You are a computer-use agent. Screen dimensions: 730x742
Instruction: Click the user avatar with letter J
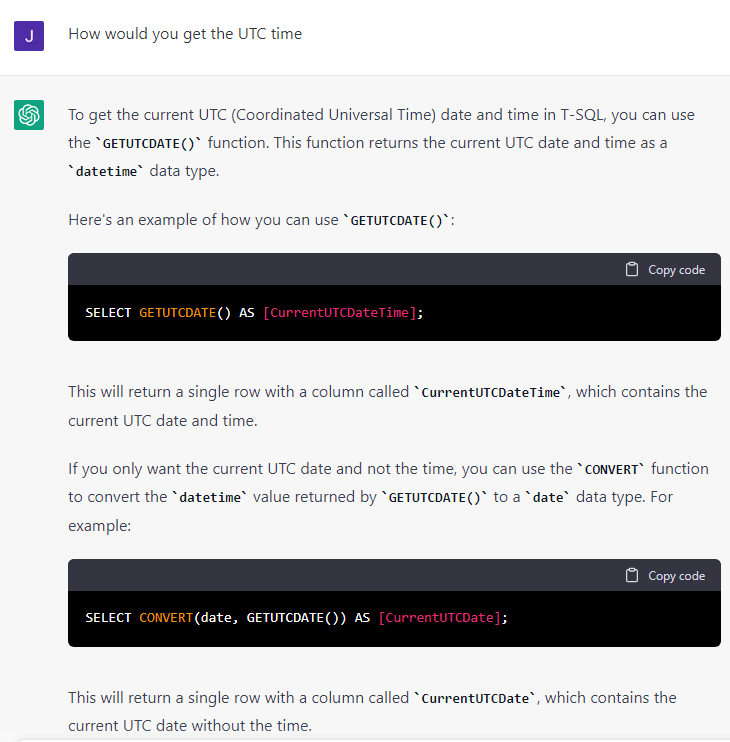[29, 36]
